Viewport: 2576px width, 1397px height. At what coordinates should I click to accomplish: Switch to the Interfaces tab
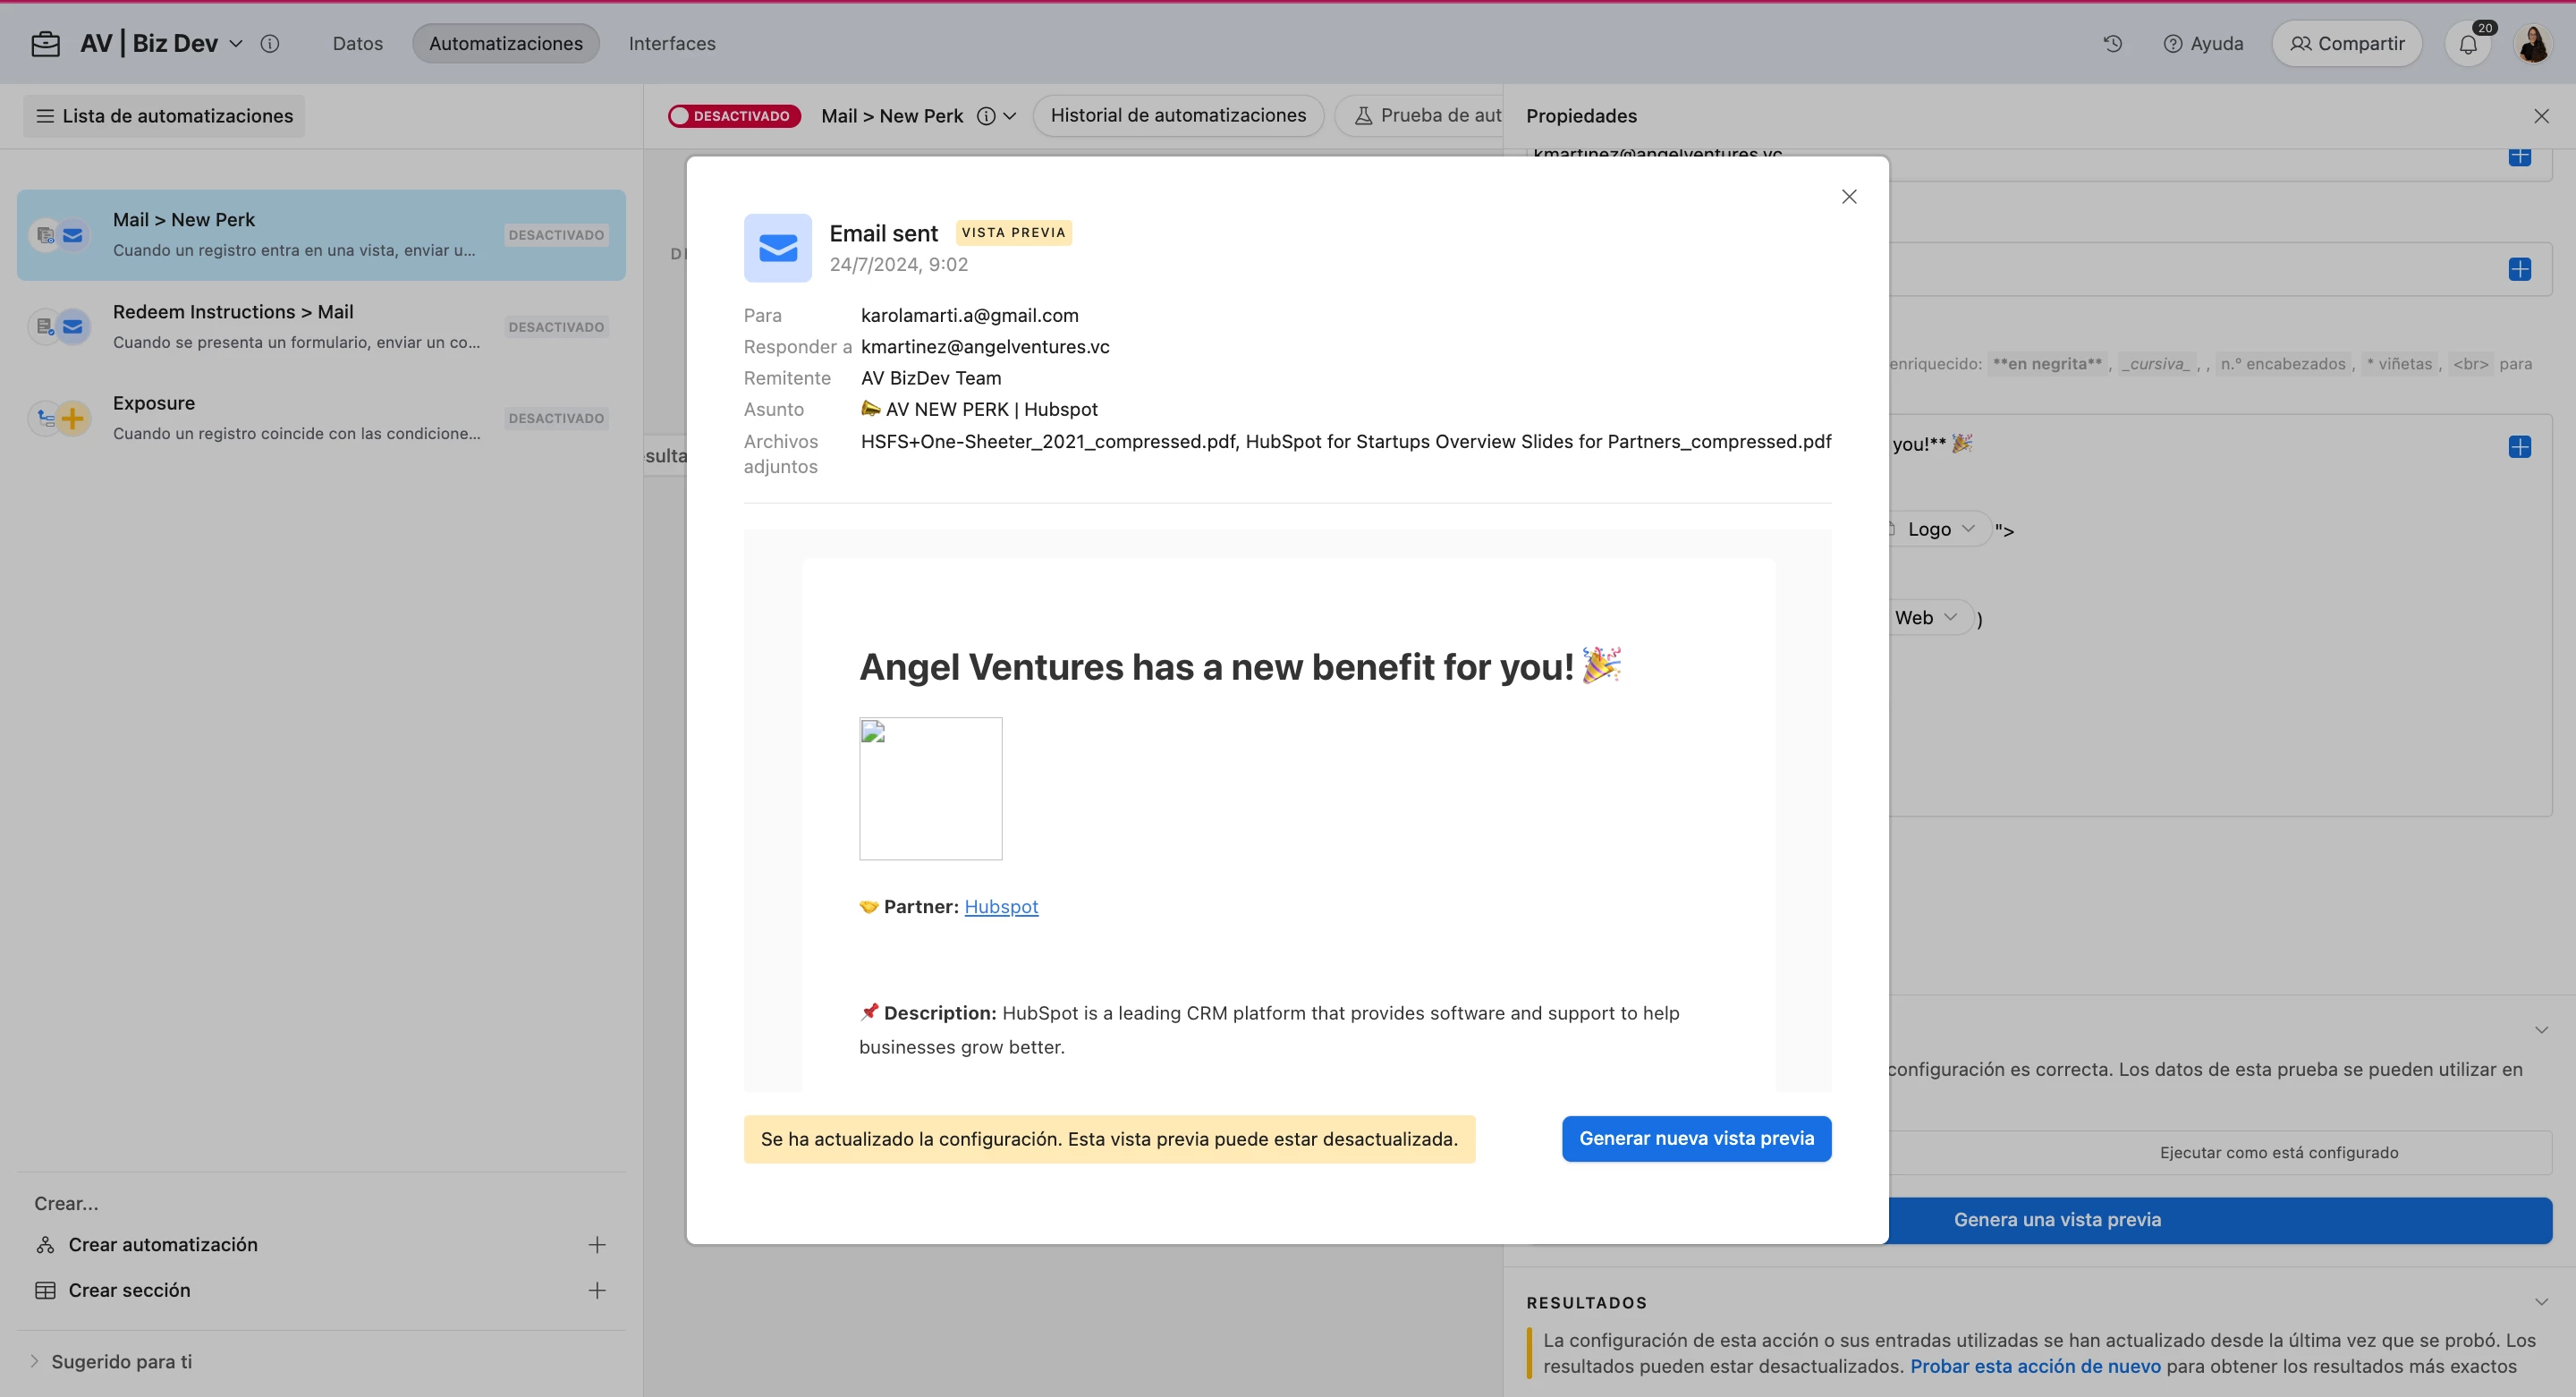(671, 44)
